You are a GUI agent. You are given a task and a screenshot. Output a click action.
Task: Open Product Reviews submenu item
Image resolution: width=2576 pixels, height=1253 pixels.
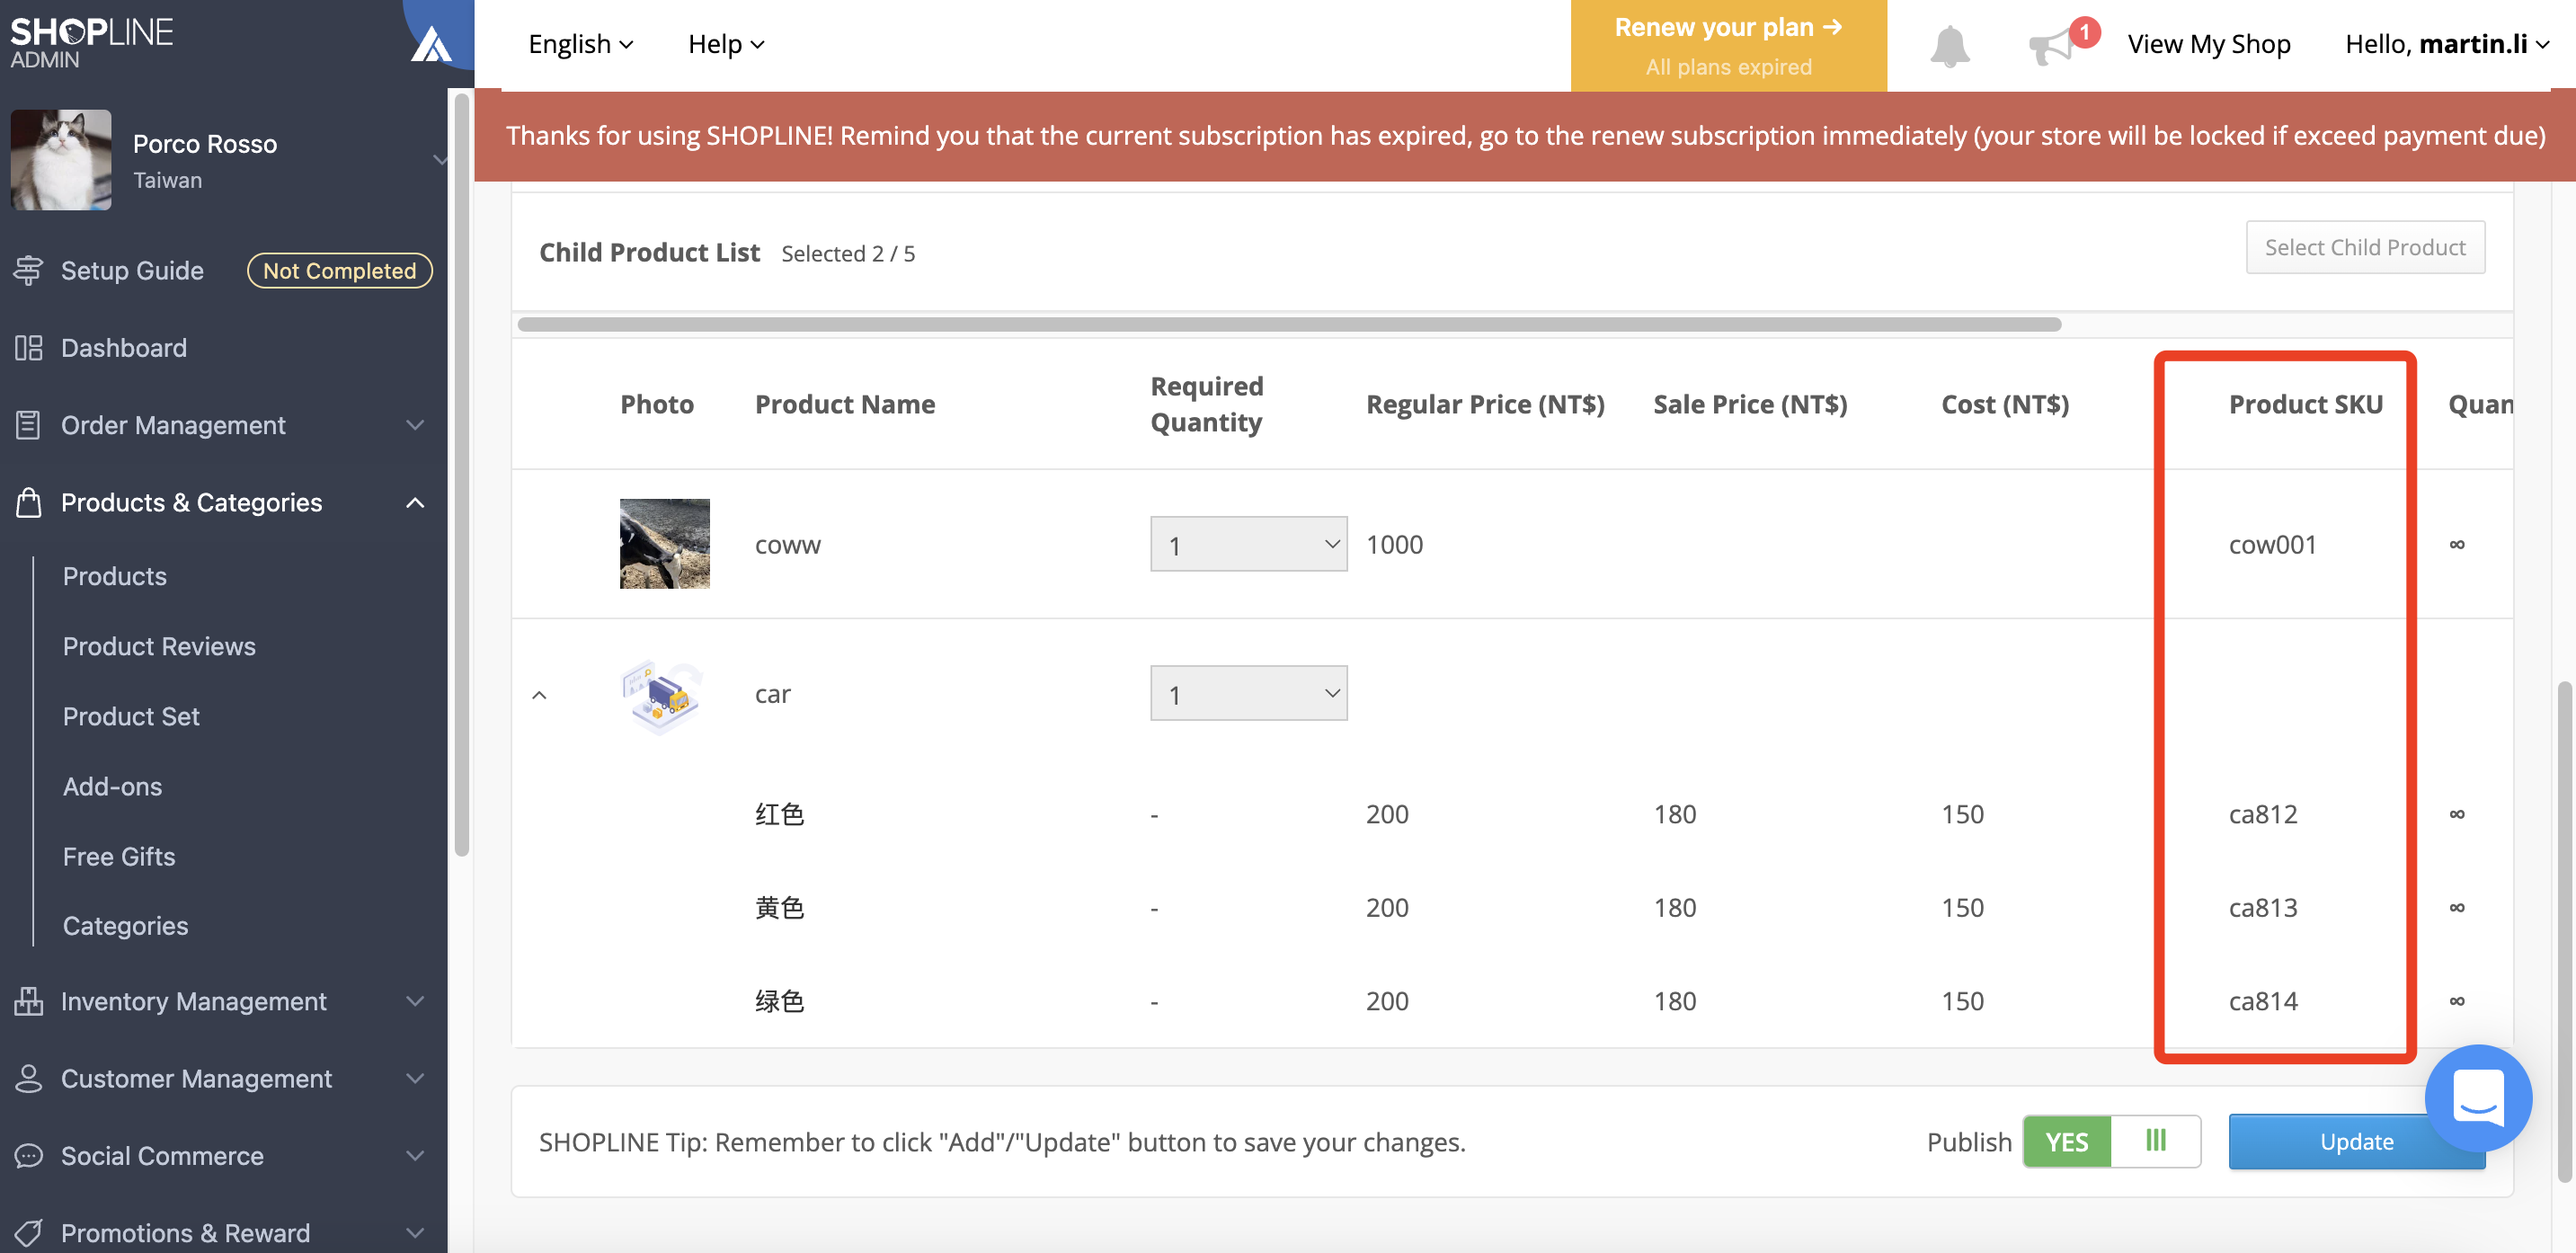[159, 646]
